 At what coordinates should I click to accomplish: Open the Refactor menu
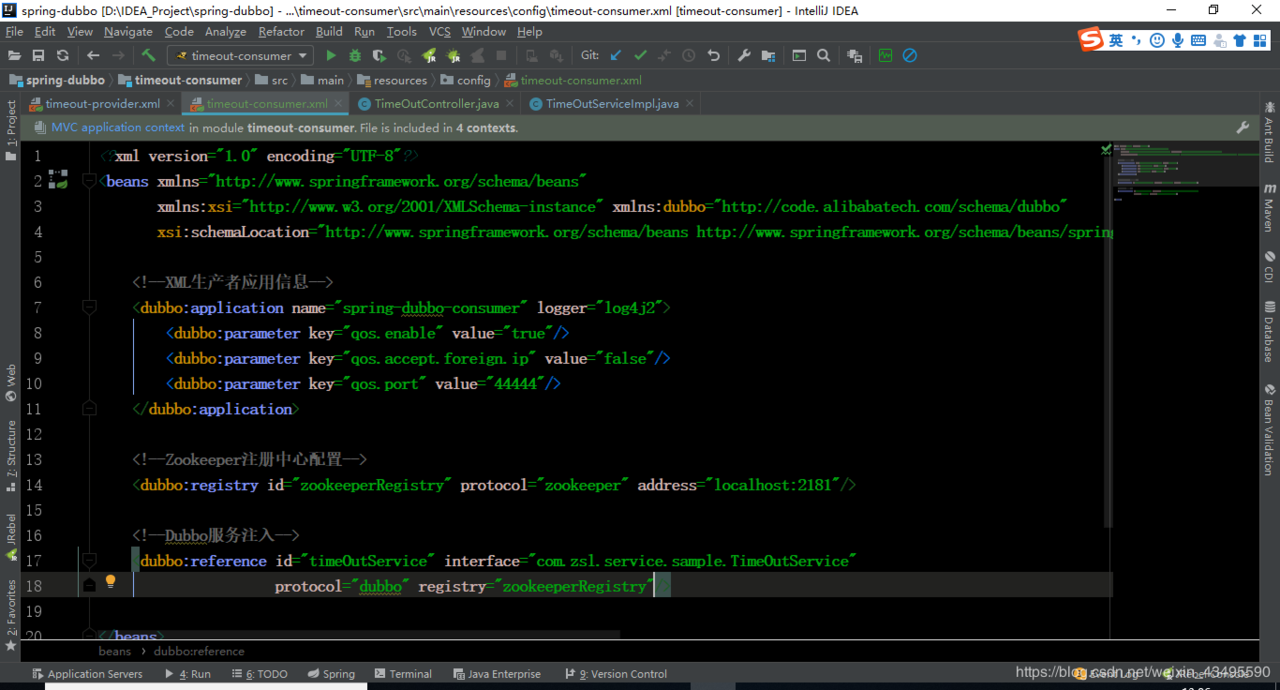tap(281, 32)
